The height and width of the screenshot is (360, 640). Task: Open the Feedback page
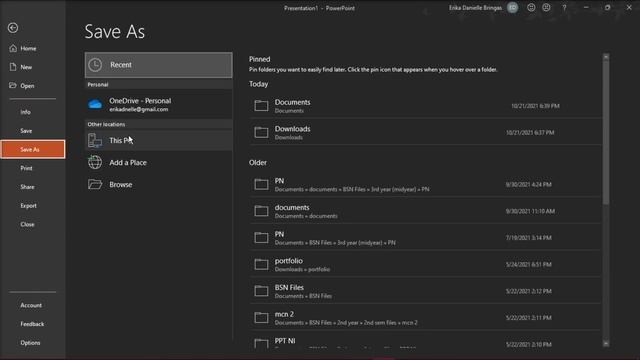33,324
